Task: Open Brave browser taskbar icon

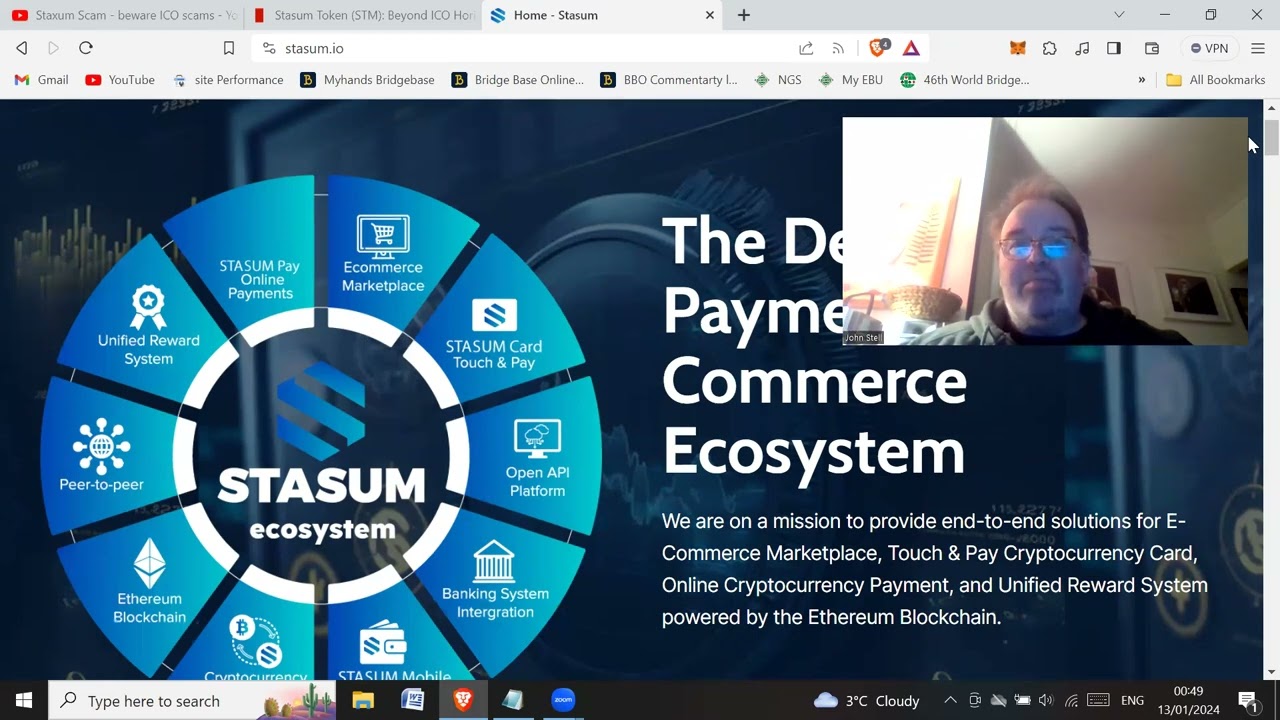Action: click(x=463, y=700)
